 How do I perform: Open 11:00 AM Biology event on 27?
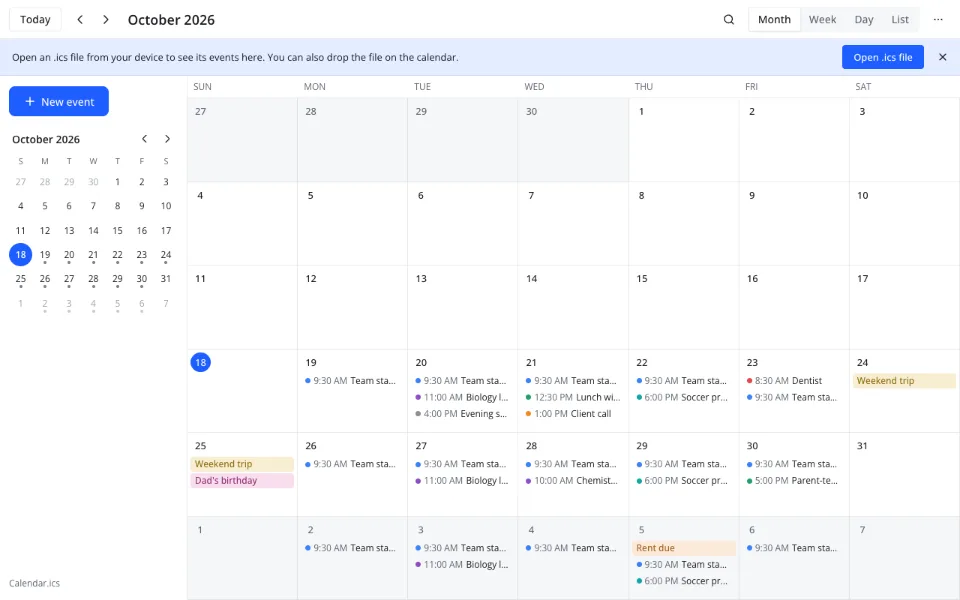click(461, 481)
